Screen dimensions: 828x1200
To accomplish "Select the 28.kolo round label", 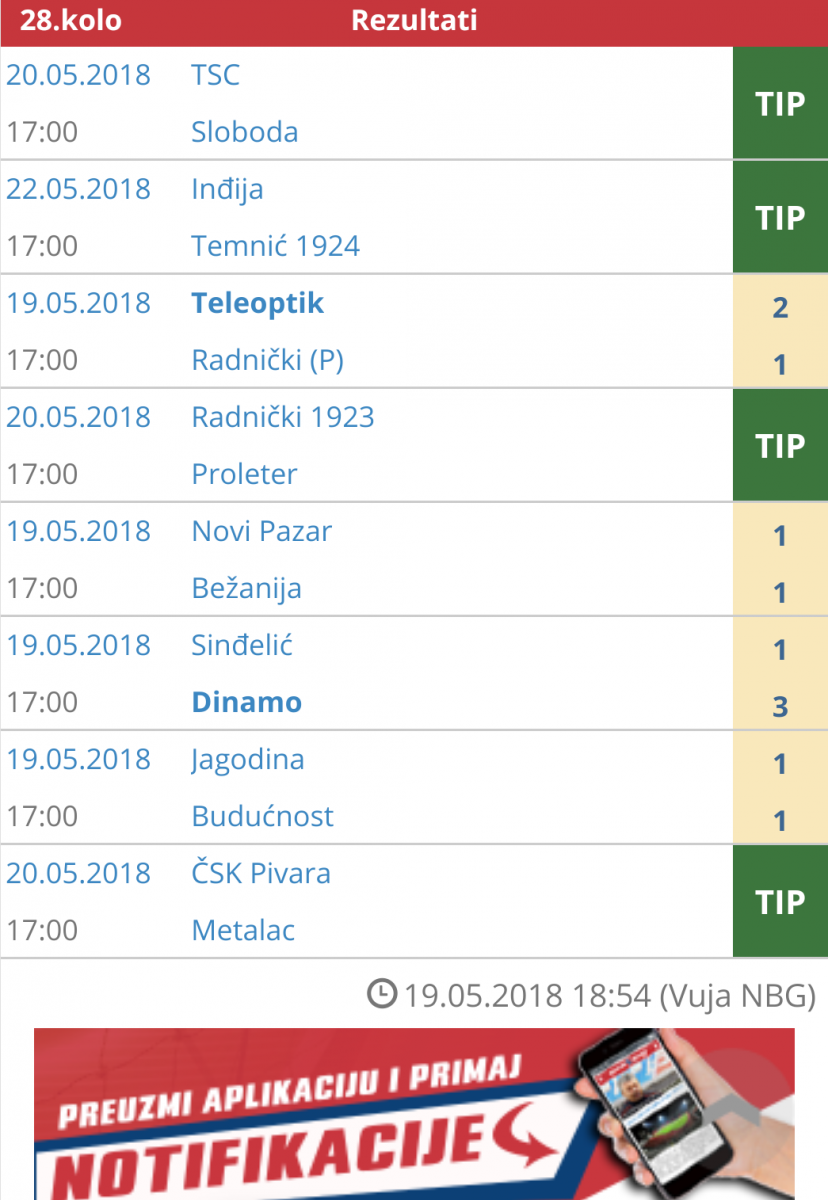I will coord(71,20).
